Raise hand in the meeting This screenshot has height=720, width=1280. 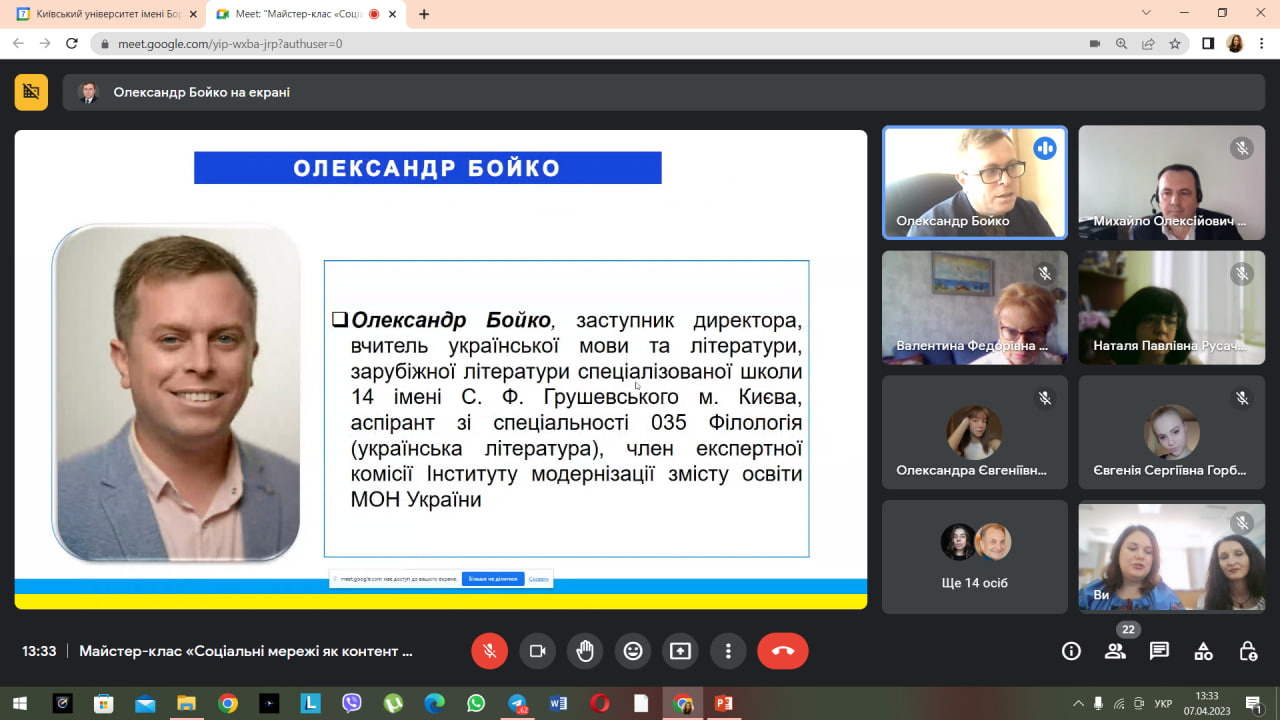pyautogui.click(x=585, y=651)
